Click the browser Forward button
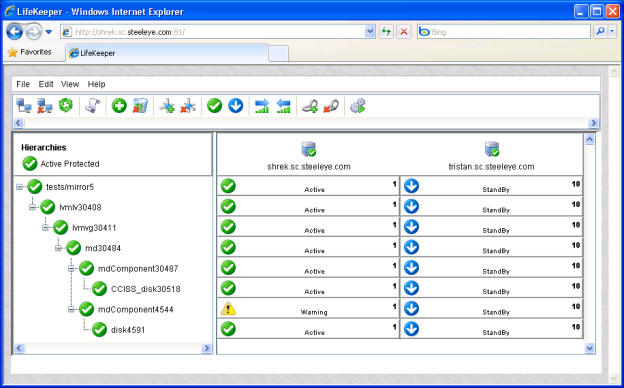Image resolution: width=624 pixels, height=388 pixels. 33,32
